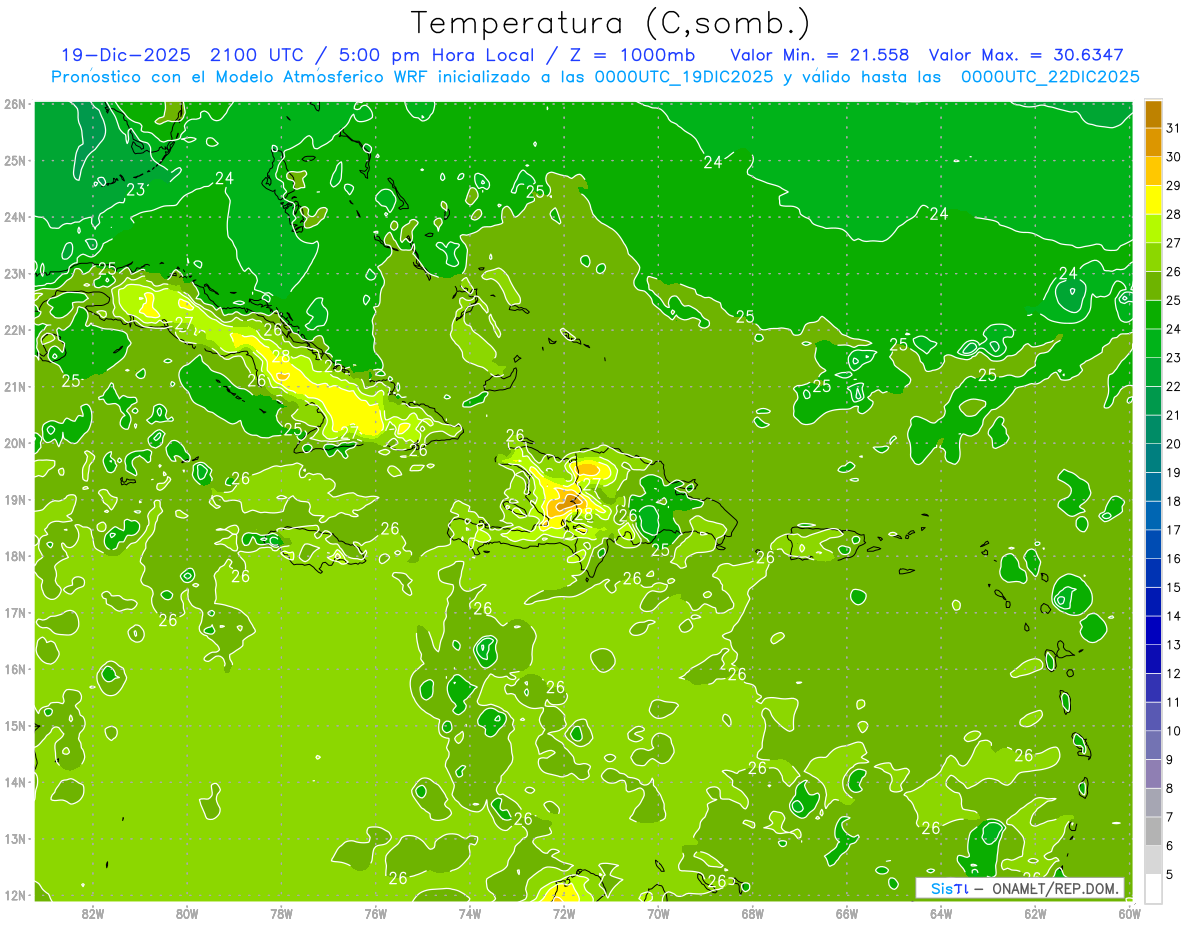
Task: Click the '14N' latitude axis label
Action: [x=15, y=782]
